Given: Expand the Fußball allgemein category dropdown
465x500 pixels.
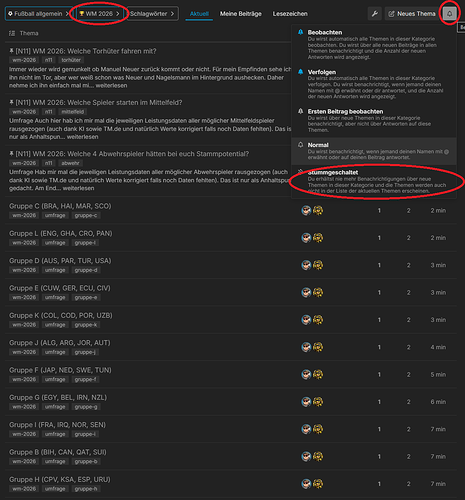Looking at the screenshot, I should [39, 14].
